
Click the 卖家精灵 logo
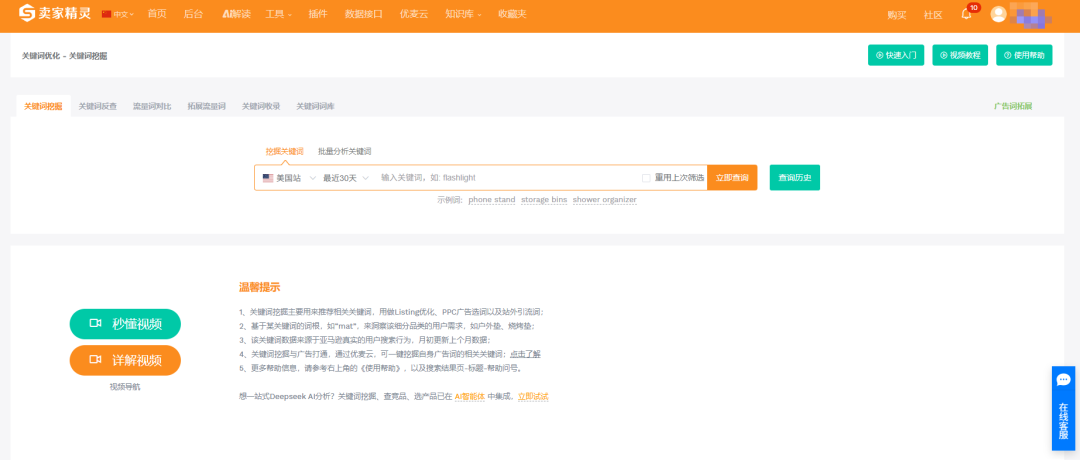click(54, 14)
